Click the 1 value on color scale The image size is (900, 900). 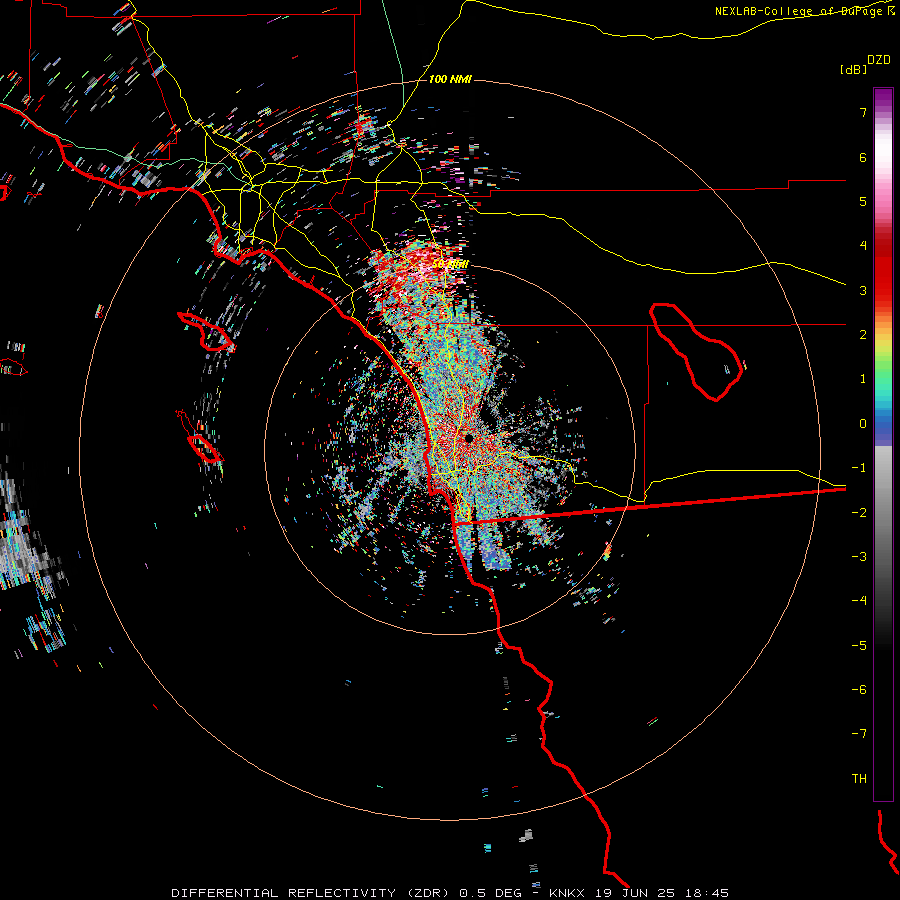pyautogui.click(x=863, y=379)
